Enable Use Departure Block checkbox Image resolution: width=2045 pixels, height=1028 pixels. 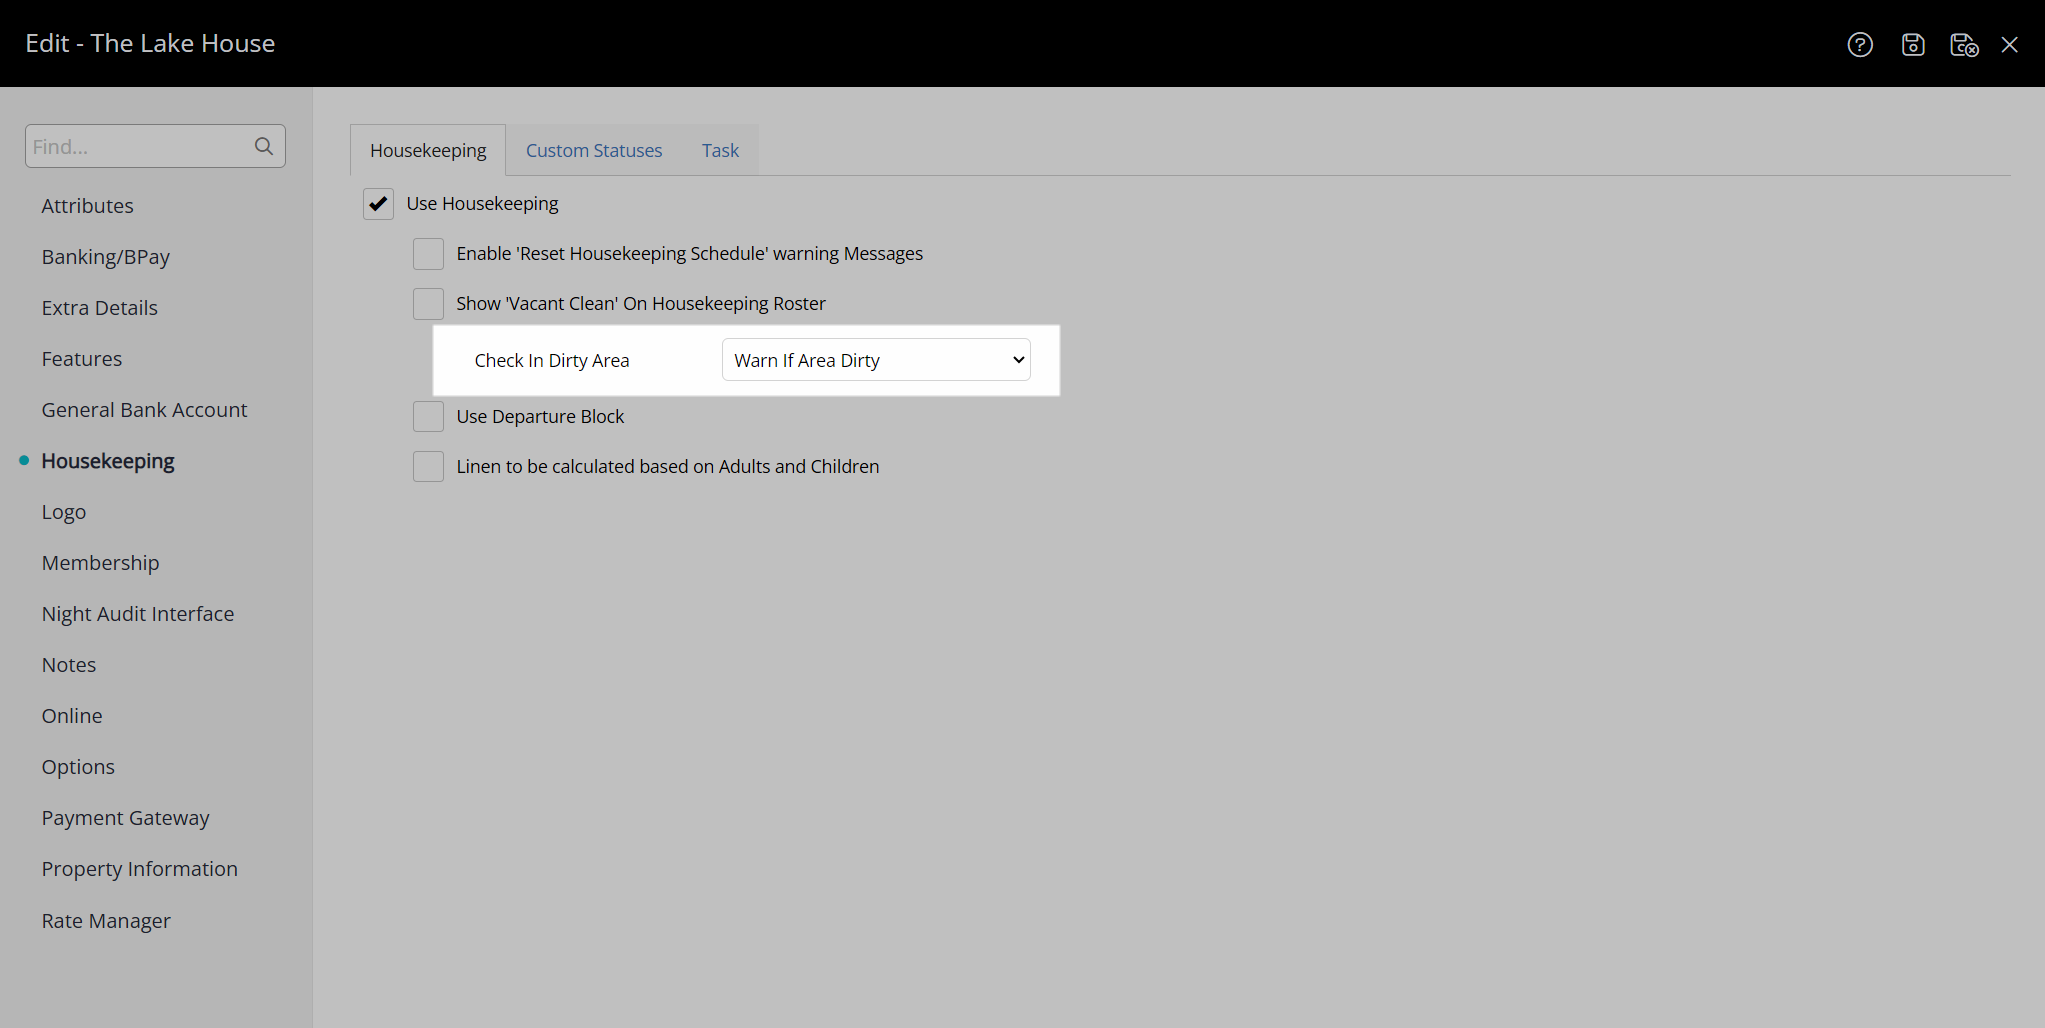[428, 417]
